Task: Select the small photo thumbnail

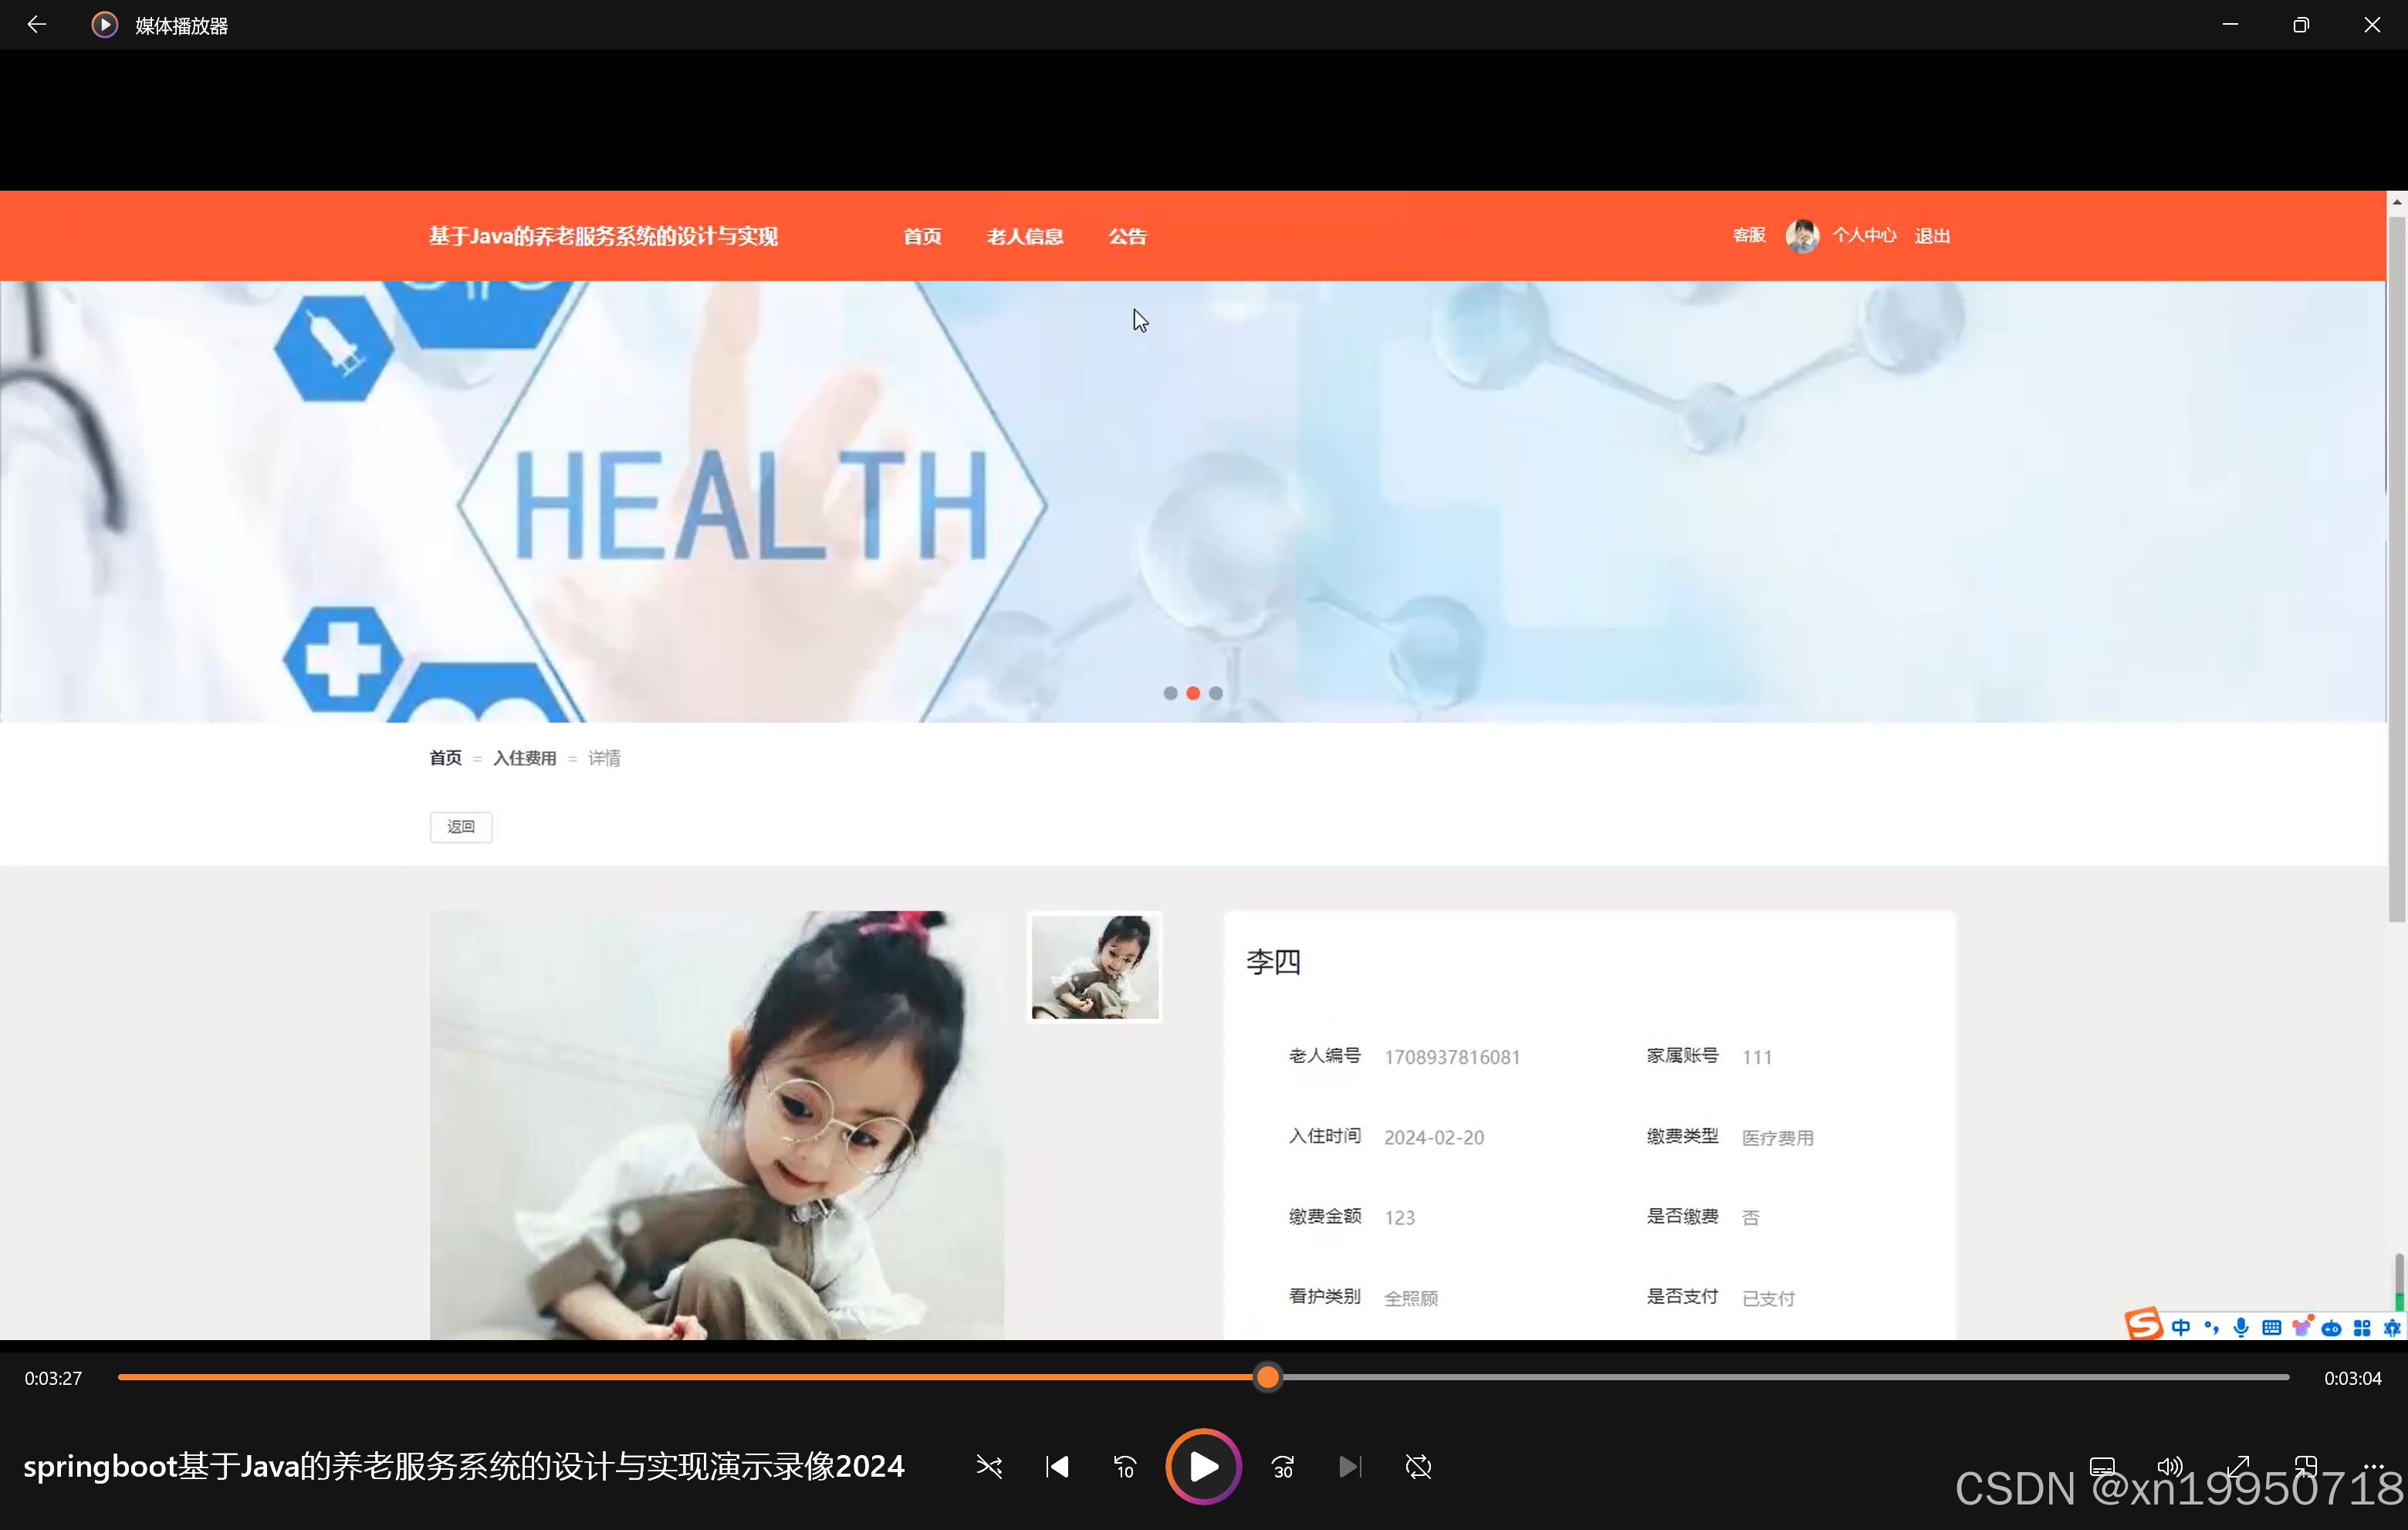Action: 1095,967
